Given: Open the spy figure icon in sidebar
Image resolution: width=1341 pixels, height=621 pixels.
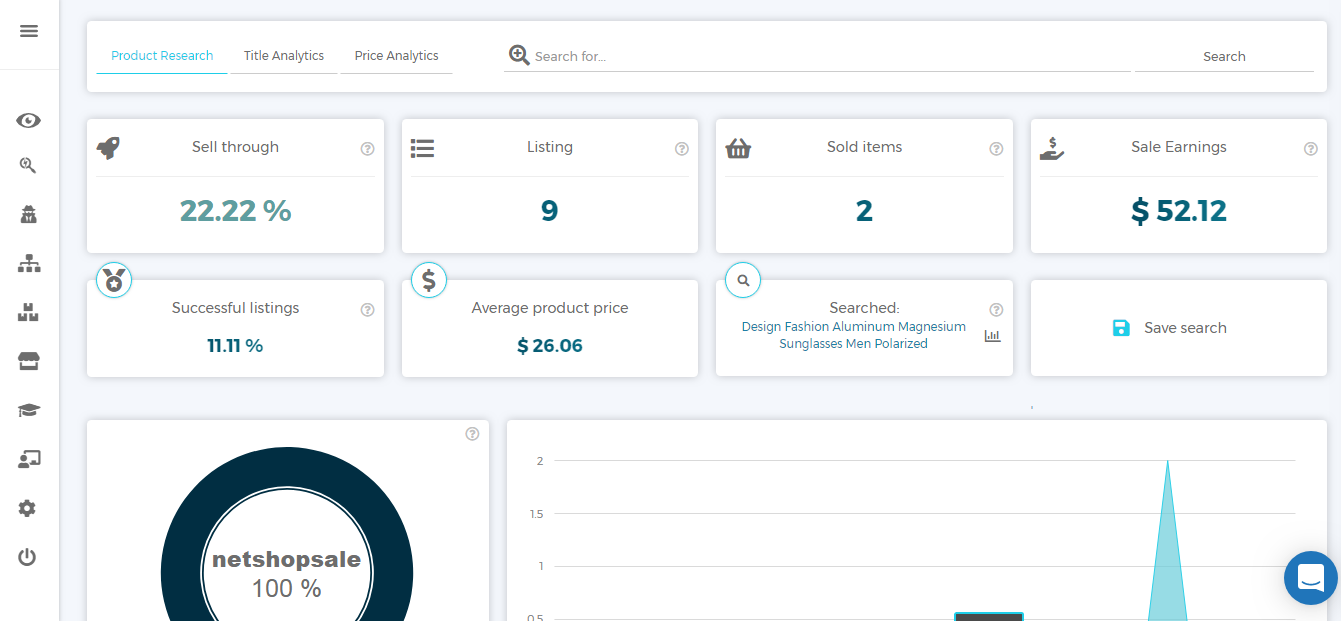Looking at the screenshot, I should (28, 214).
